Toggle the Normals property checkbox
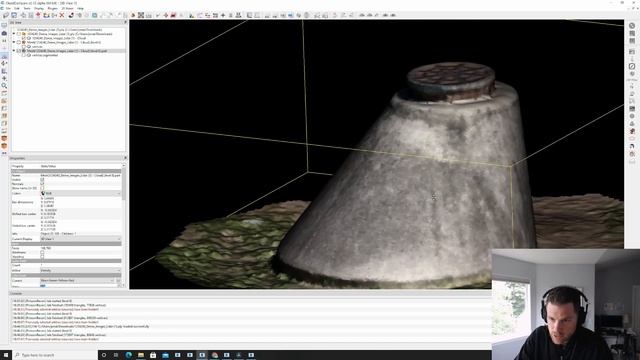The image size is (640, 360). click(x=42, y=184)
